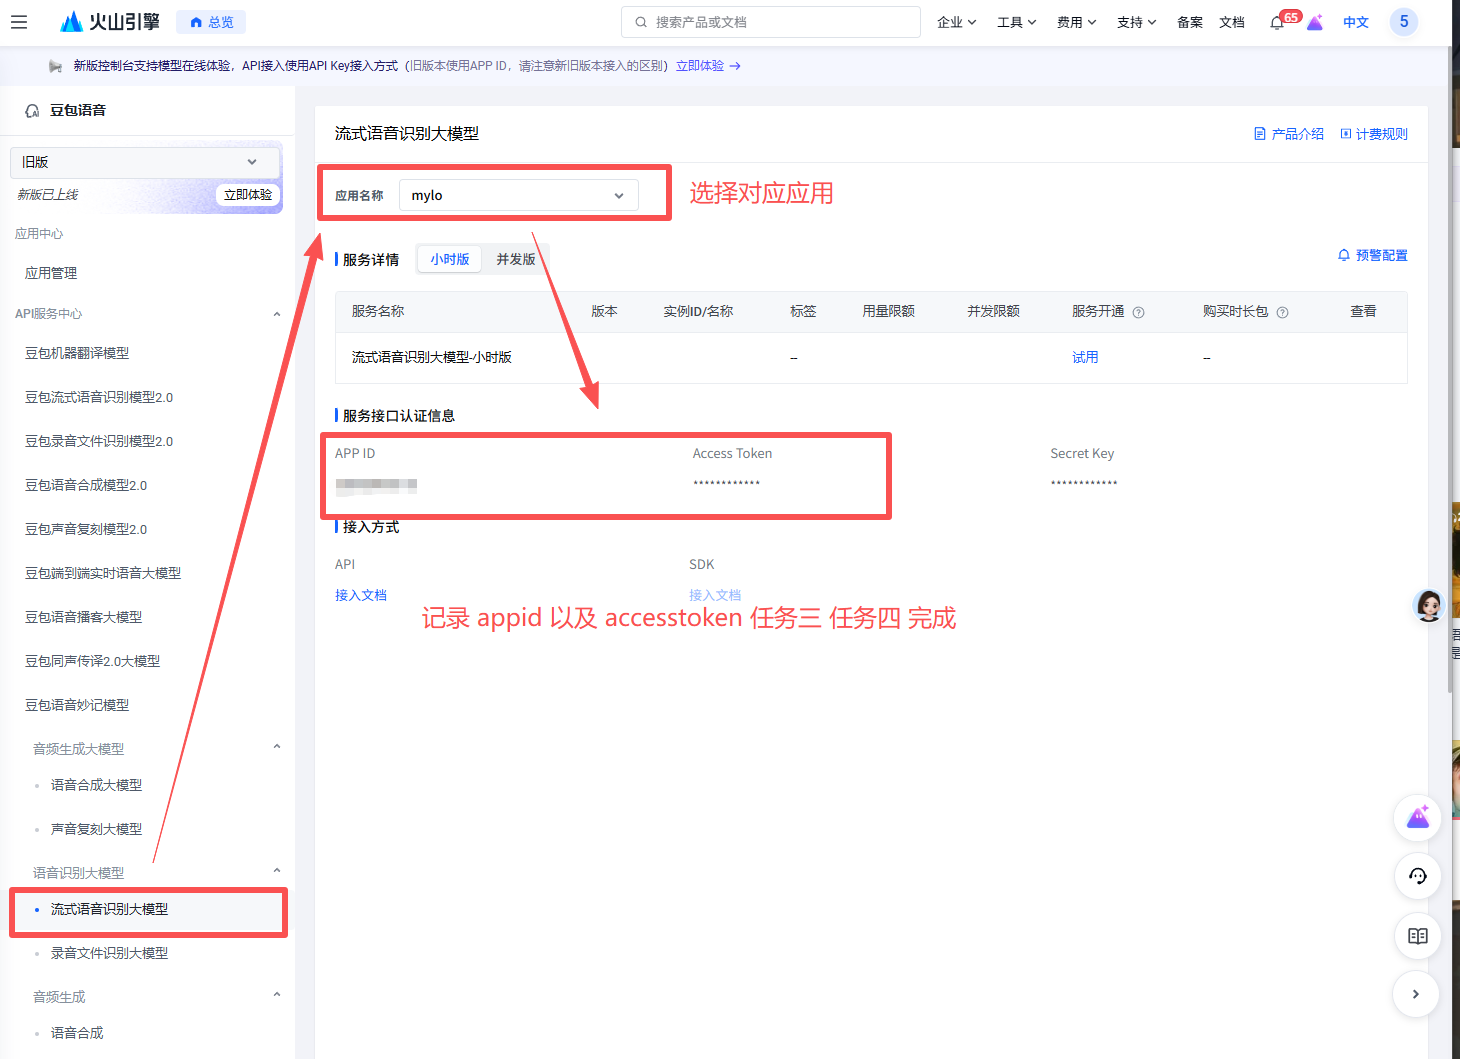The width and height of the screenshot is (1460, 1059).
Task: Click 试用 in the service row
Action: tap(1085, 357)
